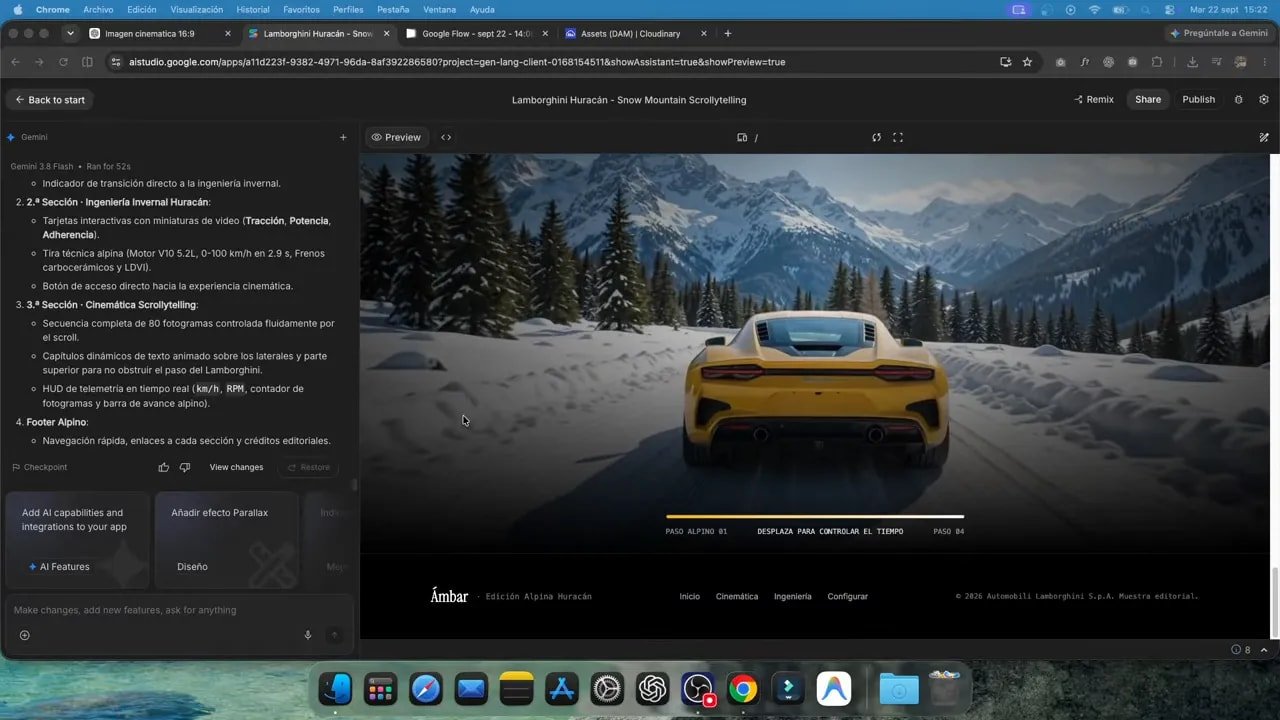
Task: Open preview in fullscreen
Action: point(898,138)
